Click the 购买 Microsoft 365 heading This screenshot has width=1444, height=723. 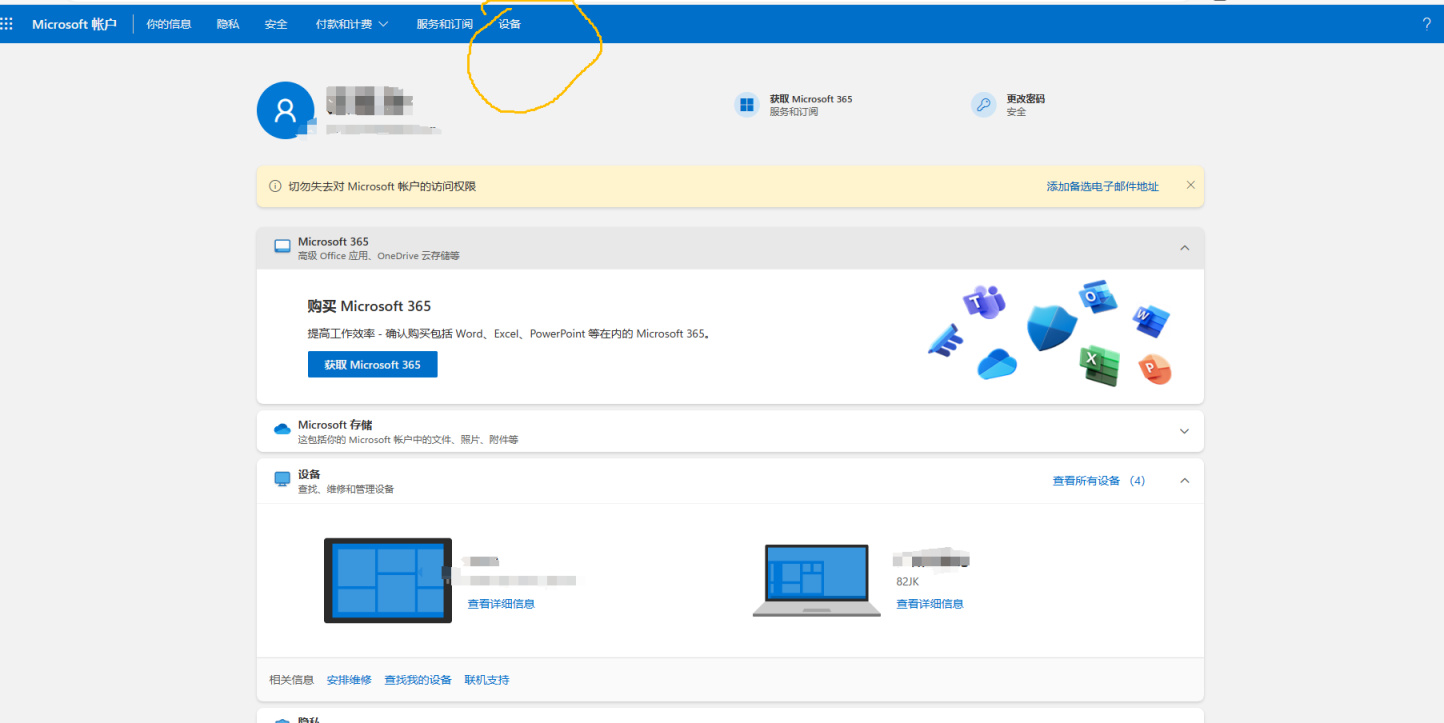tap(369, 306)
